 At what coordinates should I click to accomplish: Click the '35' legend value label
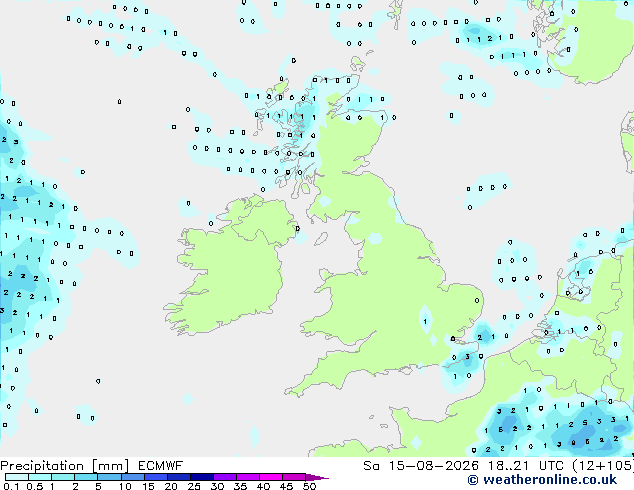pyautogui.click(x=240, y=486)
